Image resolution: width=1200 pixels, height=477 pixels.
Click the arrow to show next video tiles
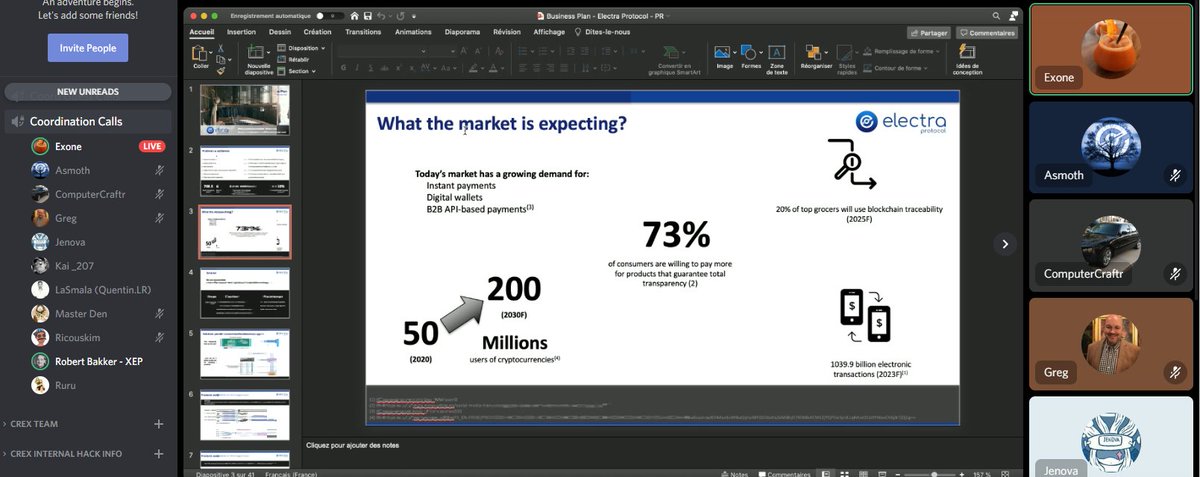pyautogui.click(x=1006, y=244)
